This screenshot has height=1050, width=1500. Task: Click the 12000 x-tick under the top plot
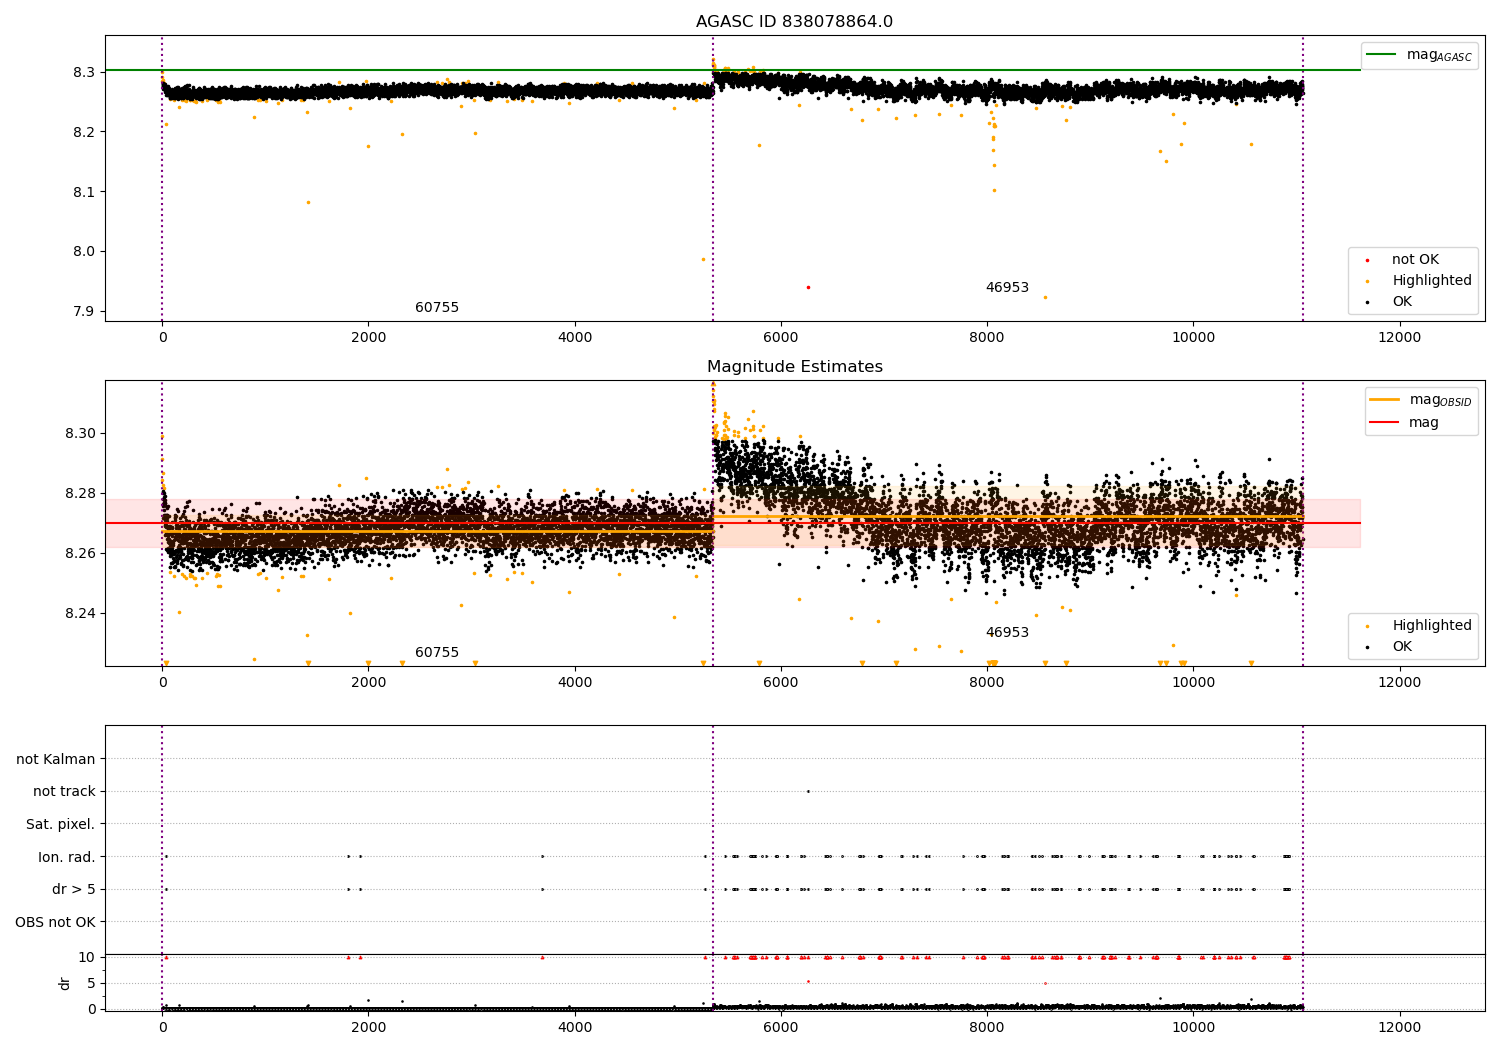[1399, 338]
